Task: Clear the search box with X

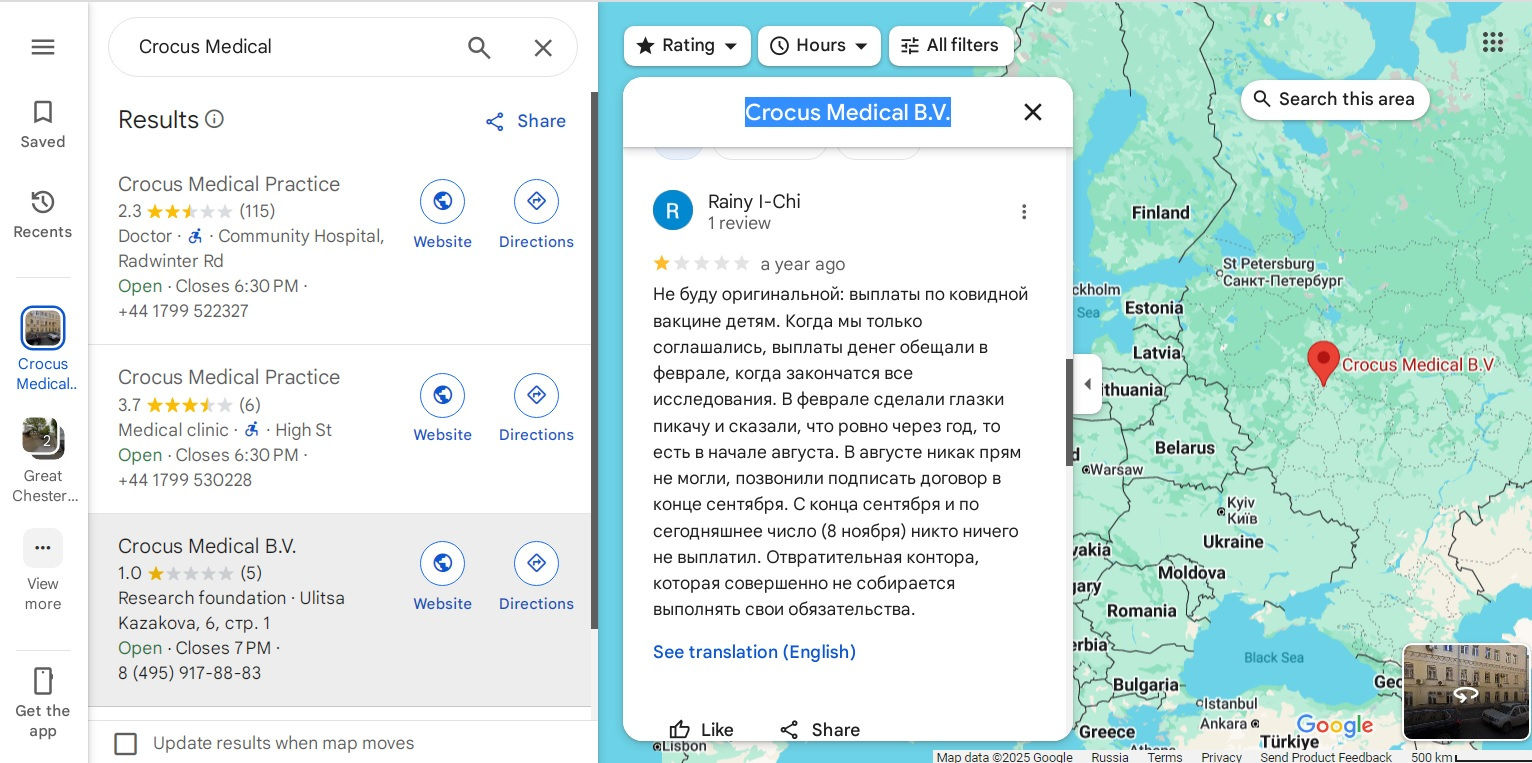Action: click(x=543, y=47)
